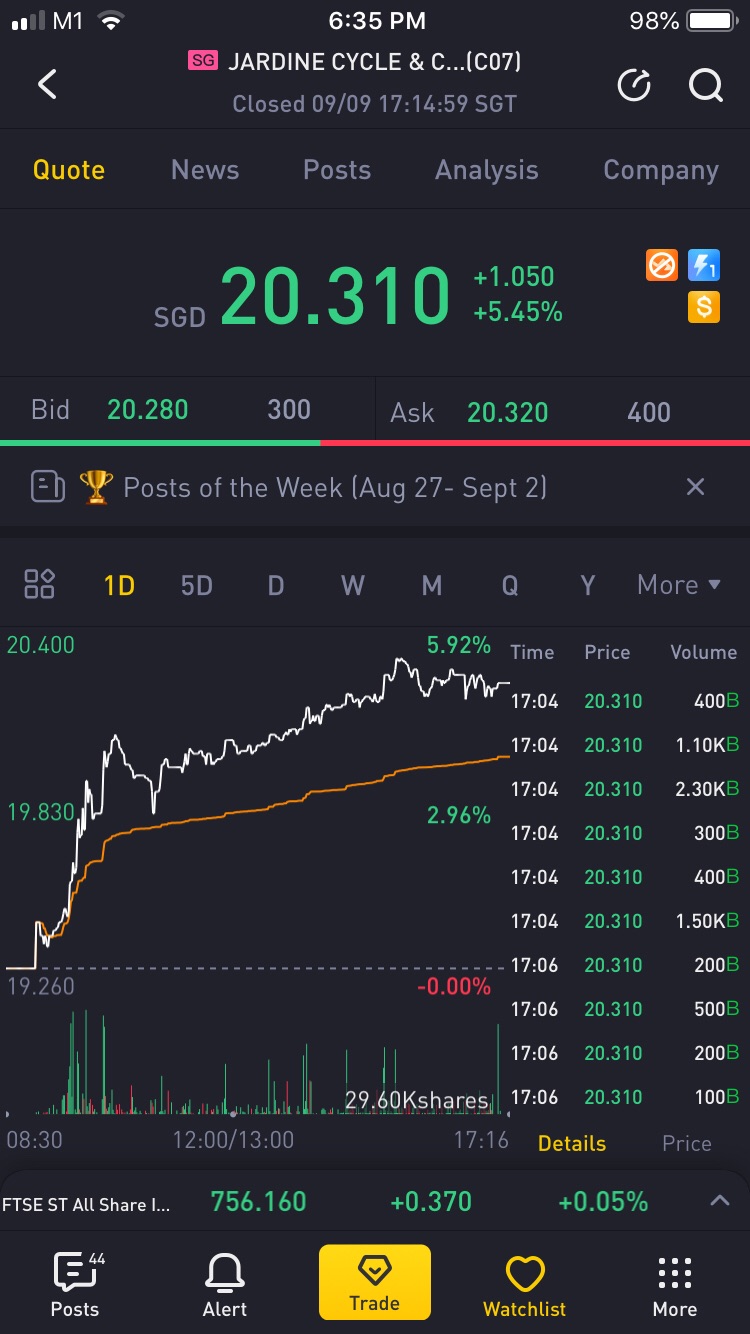Select the trade row with volume 2.30K
The width and height of the screenshot is (750, 1334).
(x=625, y=789)
